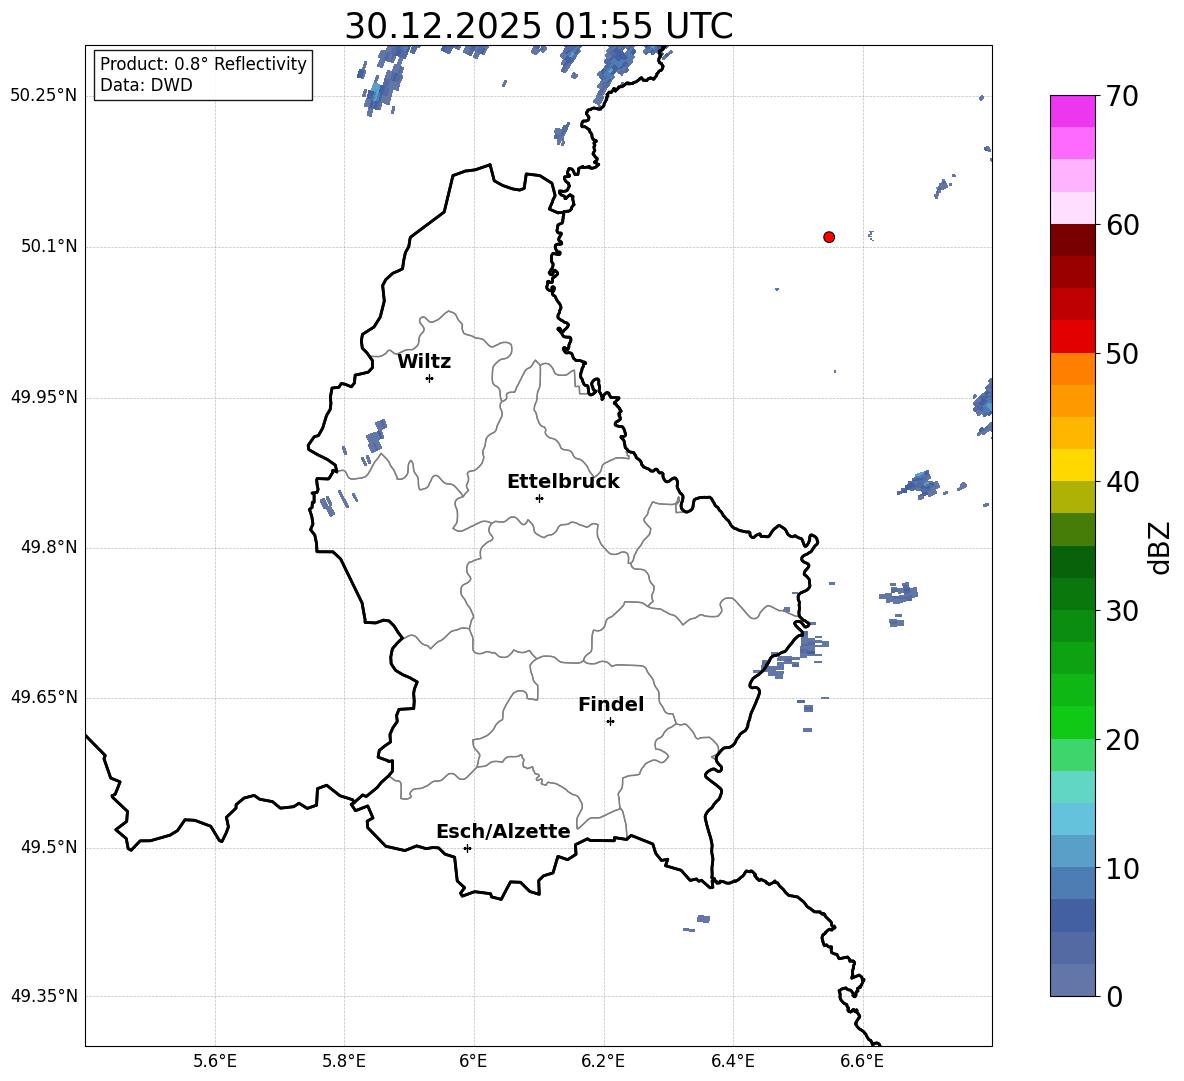Click the 30 value on colorbar

pos(1122,611)
